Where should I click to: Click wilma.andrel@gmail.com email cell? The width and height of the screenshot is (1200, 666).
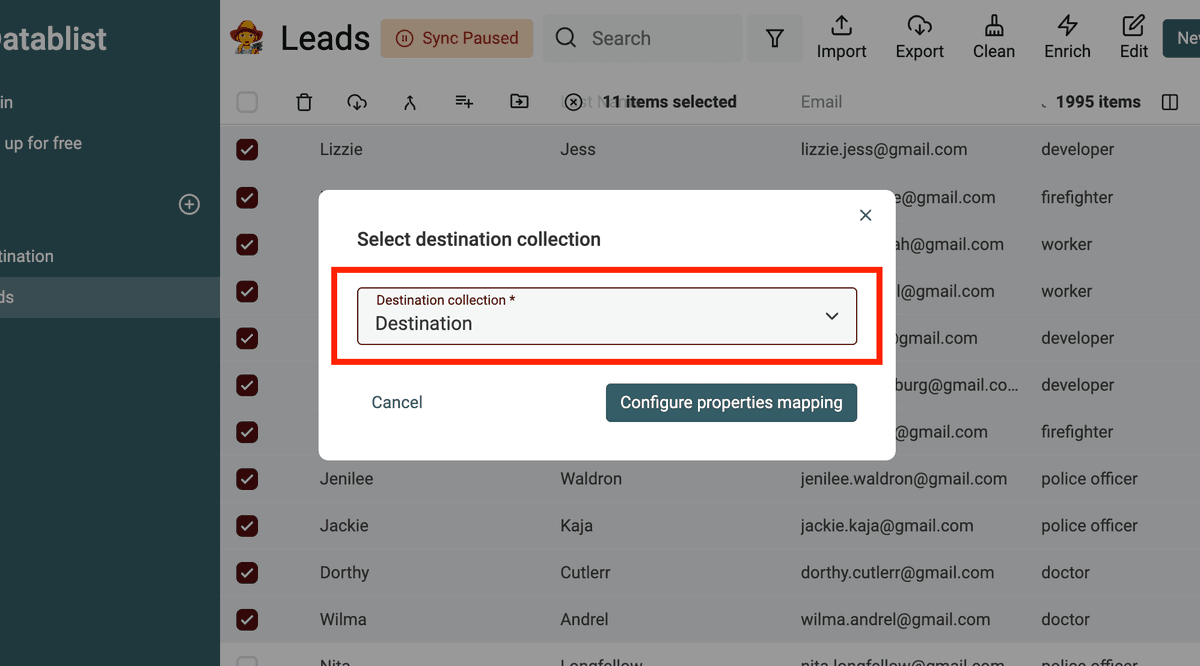(896, 619)
